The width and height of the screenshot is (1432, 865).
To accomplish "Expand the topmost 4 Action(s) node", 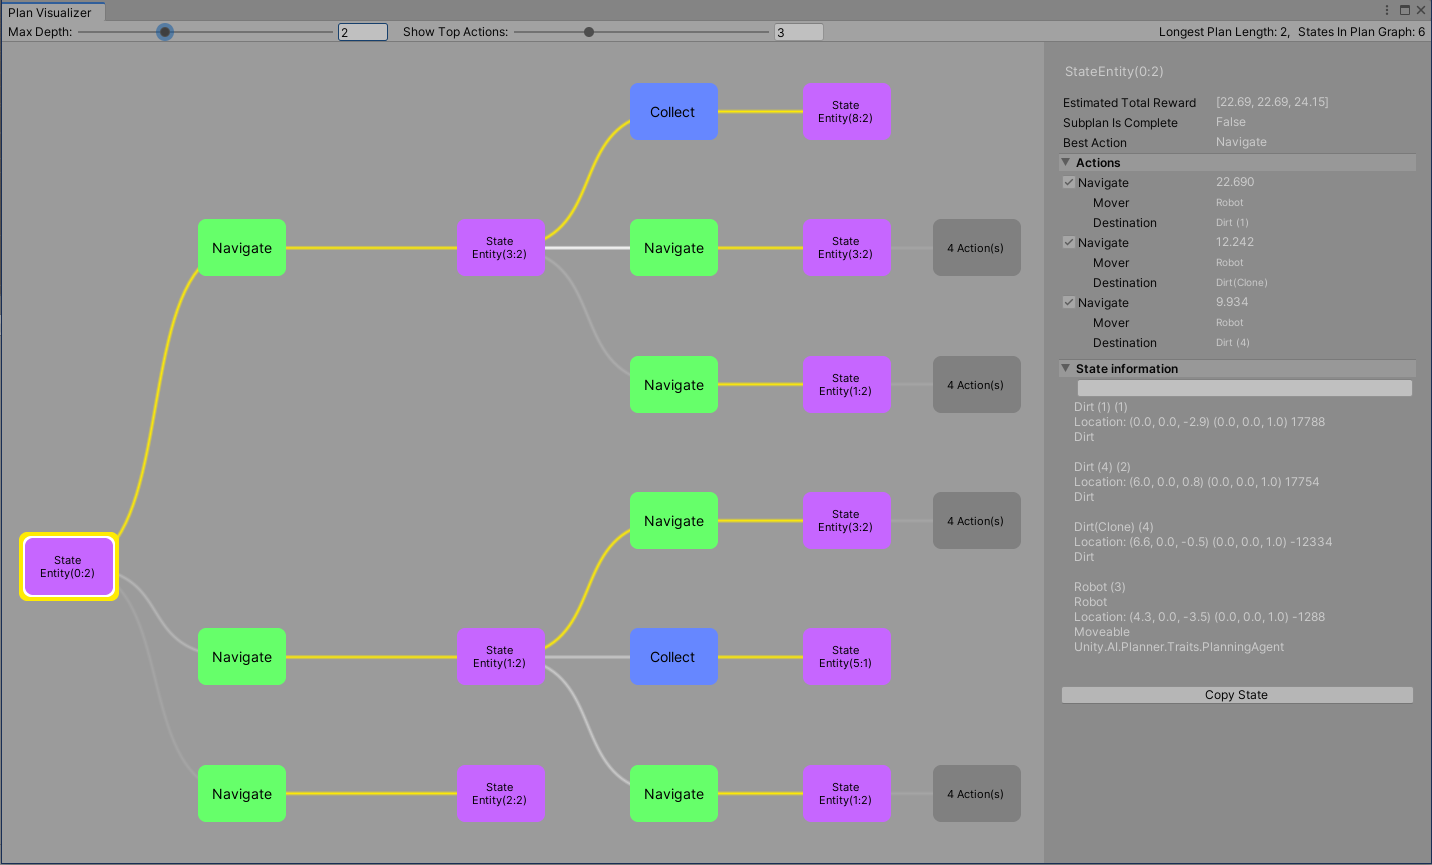I will 976,248.
